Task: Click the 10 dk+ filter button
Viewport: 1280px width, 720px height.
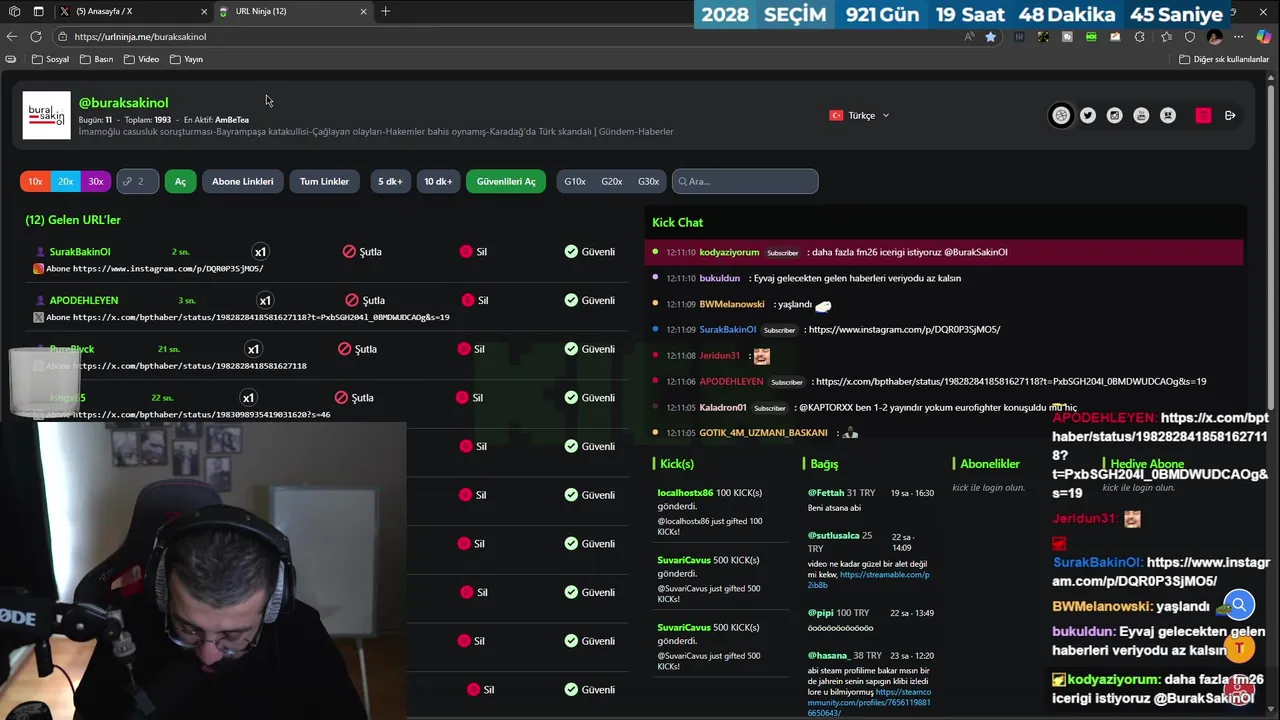Action: pos(438,181)
